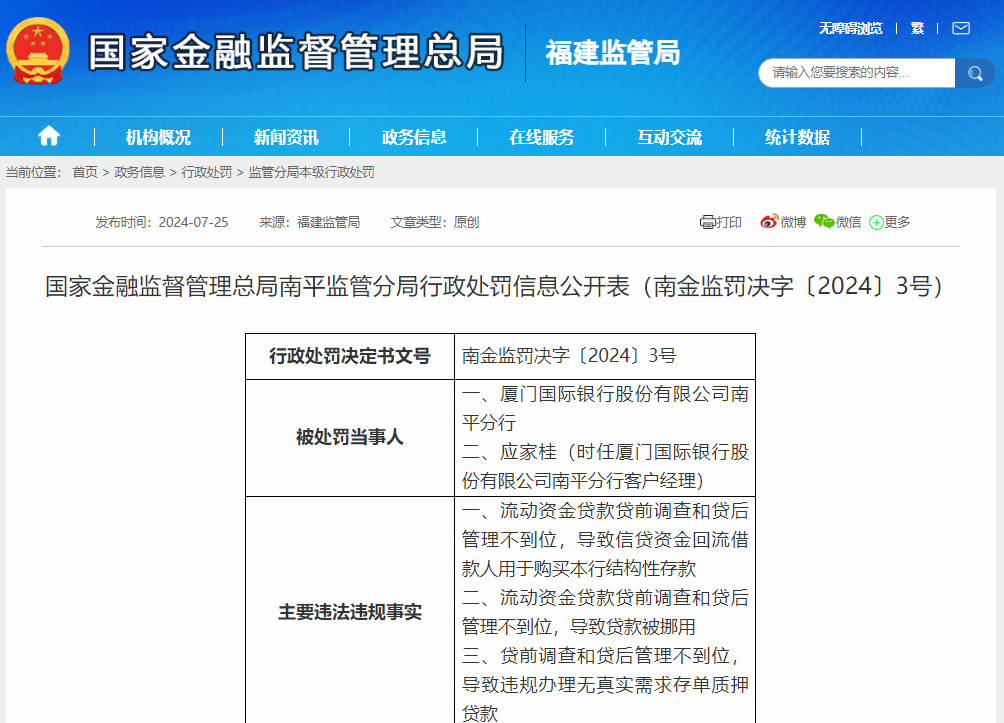
Task: Click the 文章类型：原创 text
Action: click(435, 222)
